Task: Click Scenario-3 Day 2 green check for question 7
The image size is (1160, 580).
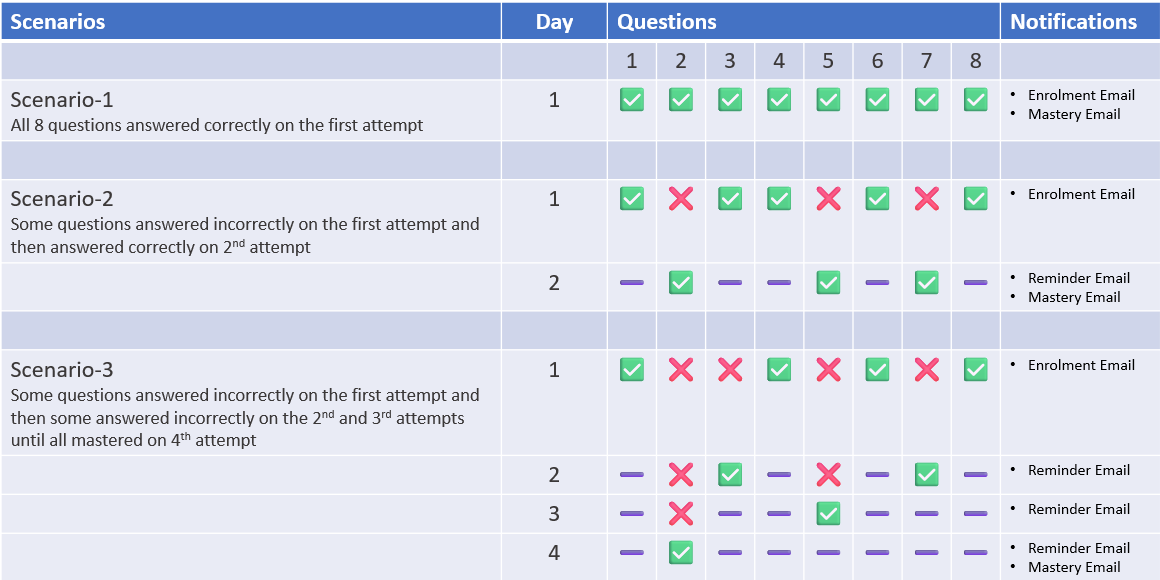Action: point(927,475)
